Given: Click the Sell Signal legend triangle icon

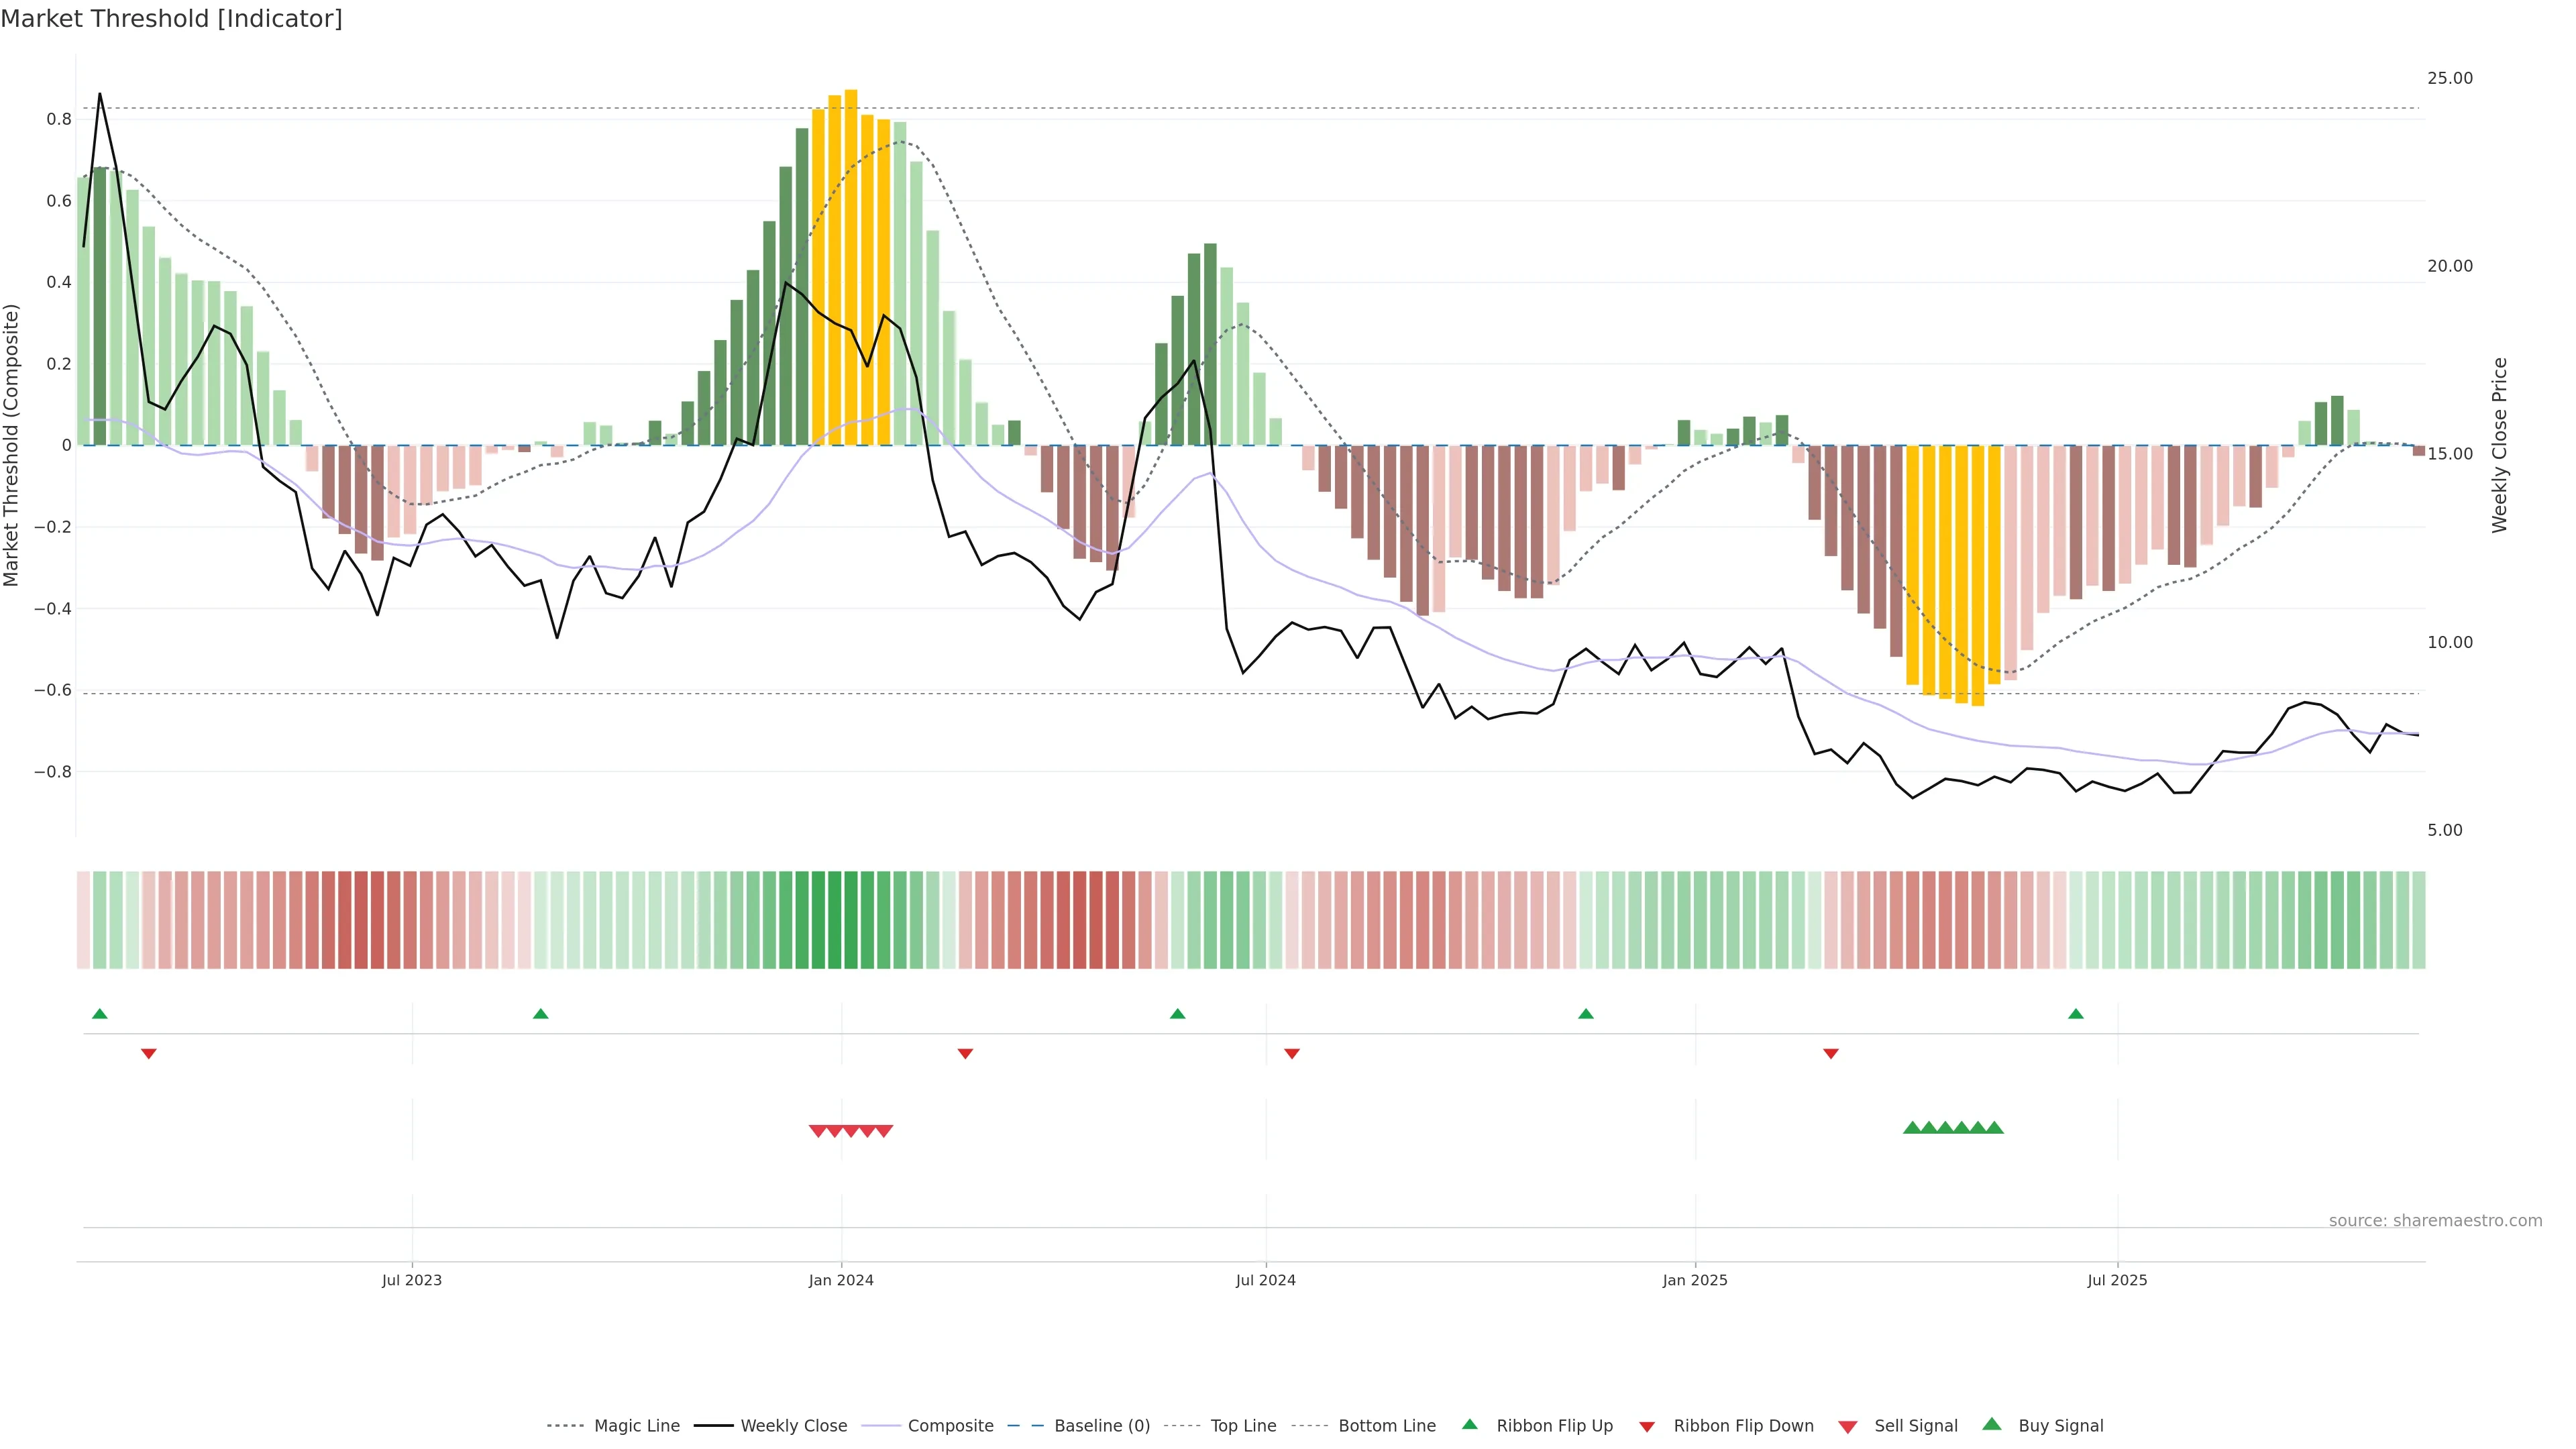Looking at the screenshot, I should pos(1848,1426).
